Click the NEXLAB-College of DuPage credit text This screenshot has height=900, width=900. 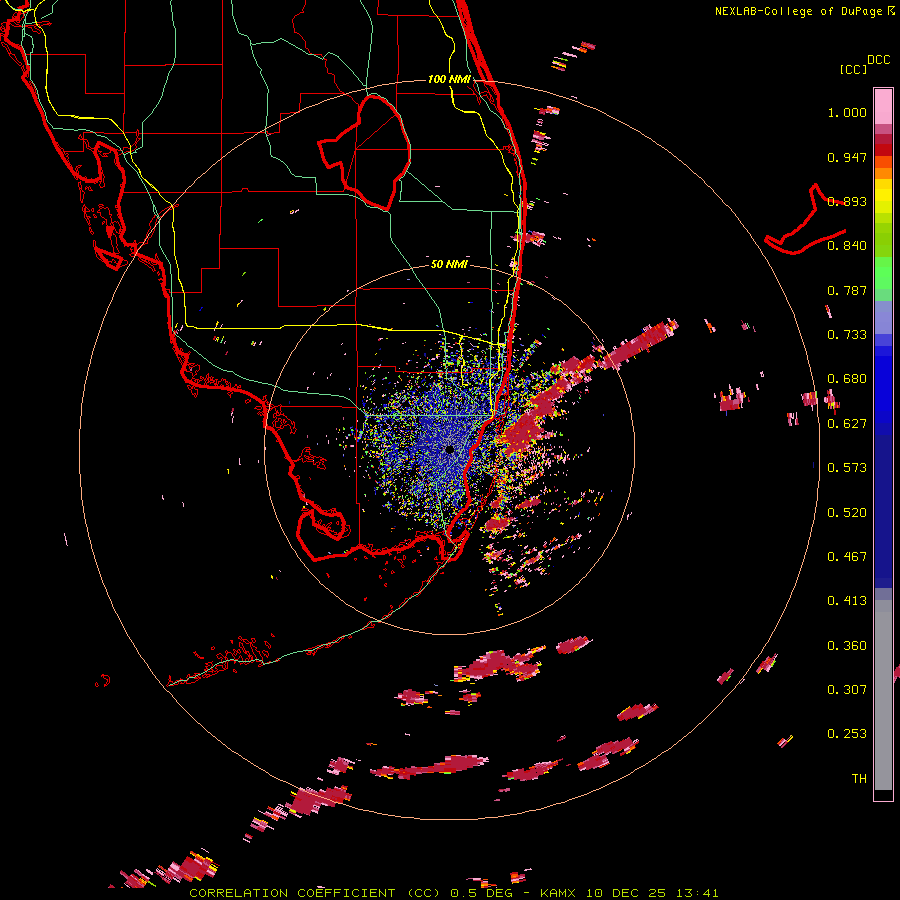coord(798,11)
